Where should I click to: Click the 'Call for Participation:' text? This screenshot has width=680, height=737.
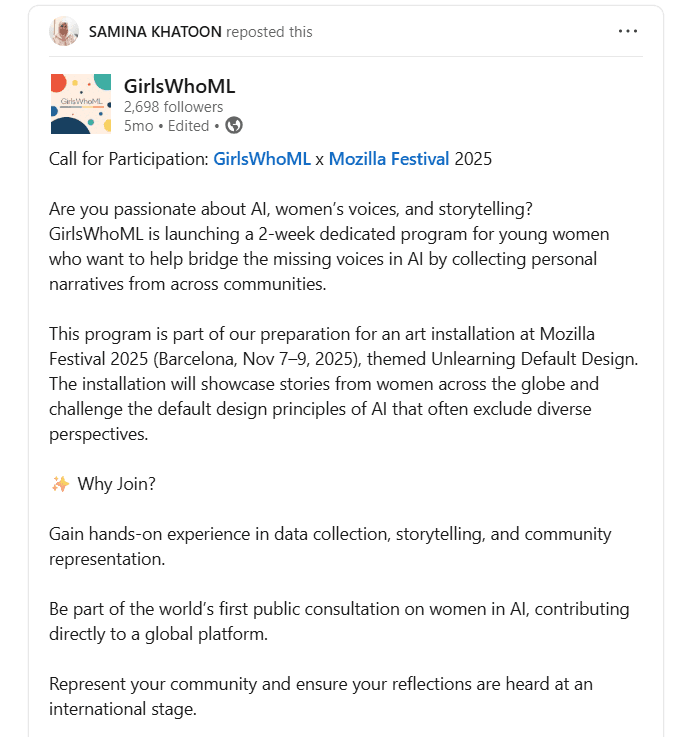point(129,159)
